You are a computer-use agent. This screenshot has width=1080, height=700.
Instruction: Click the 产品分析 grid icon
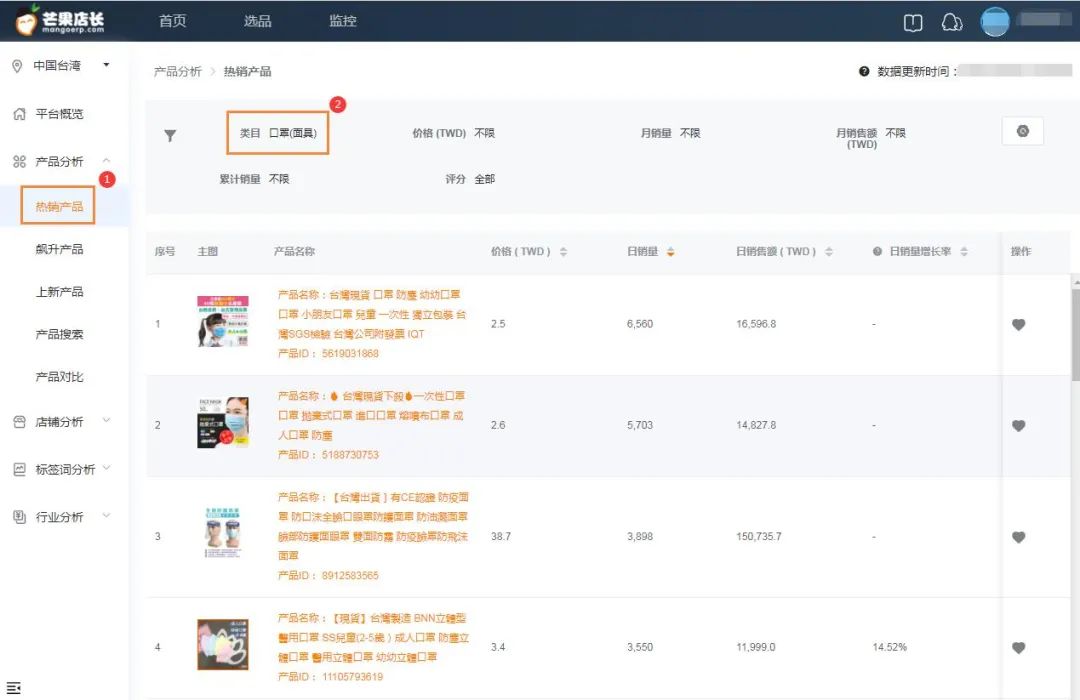coord(19,161)
